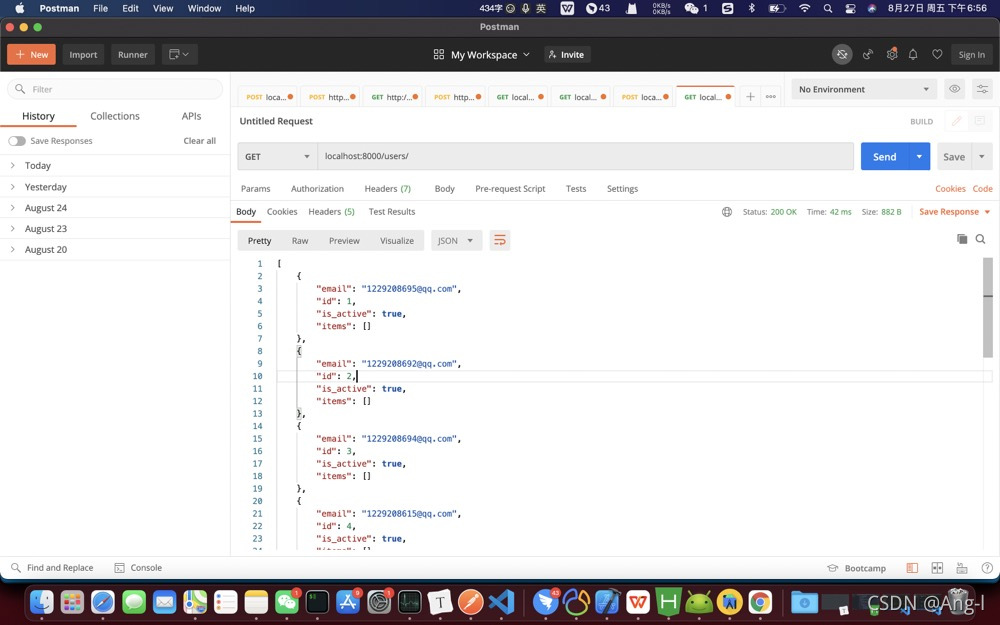Open the JSON format dropdown
The width and height of the screenshot is (1000, 625).
(x=456, y=240)
